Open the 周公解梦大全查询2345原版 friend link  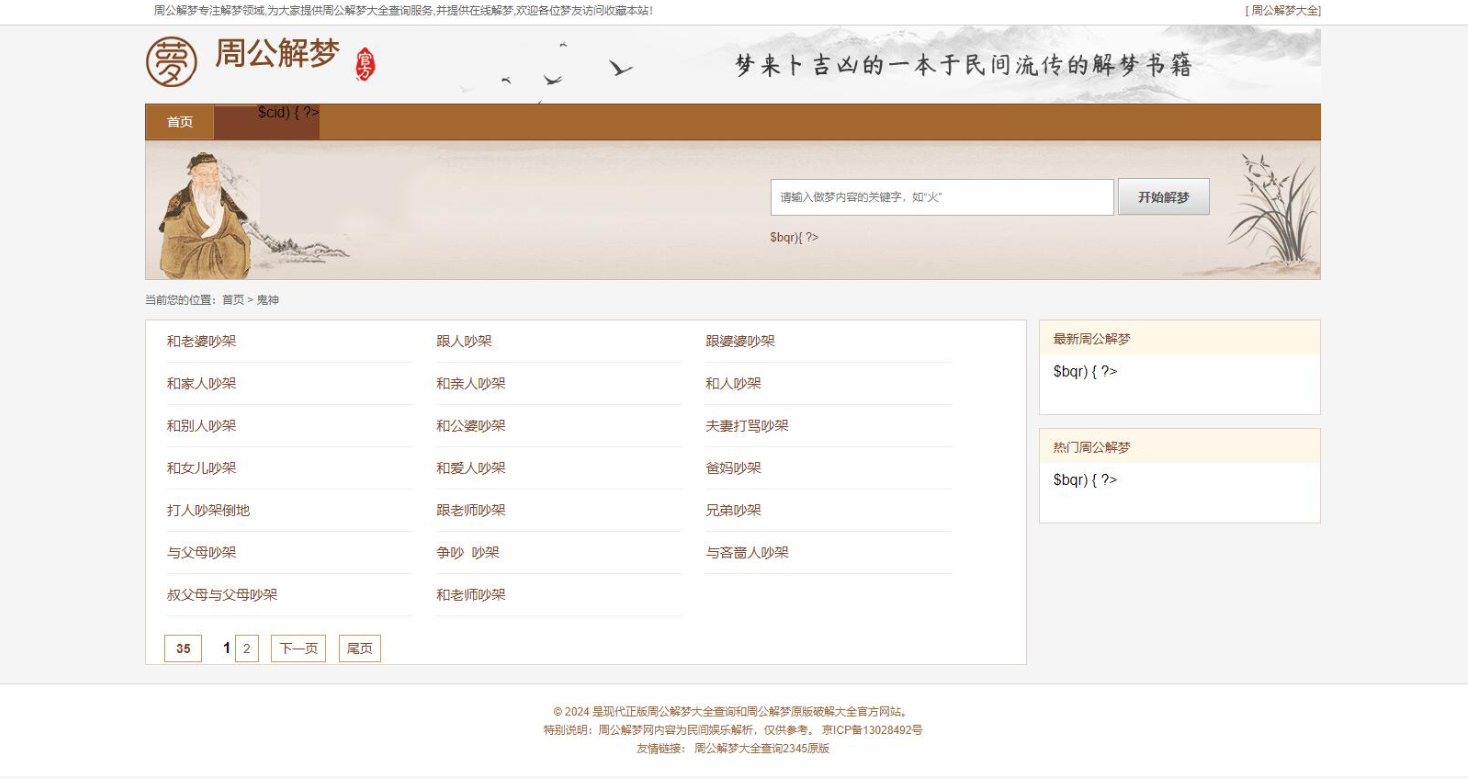[x=762, y=748]
